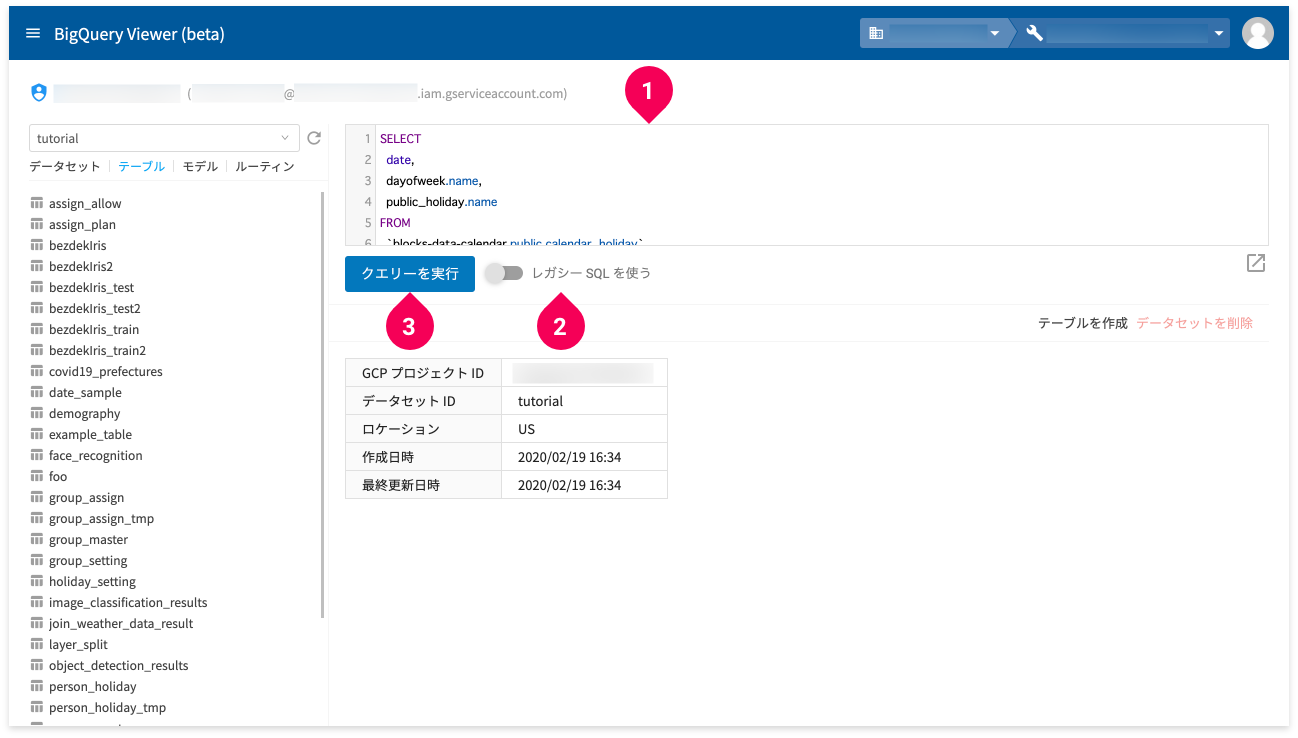1298x738 pixels.
Task: Select the person_holiday_tmp table
Action: point(107,707)
